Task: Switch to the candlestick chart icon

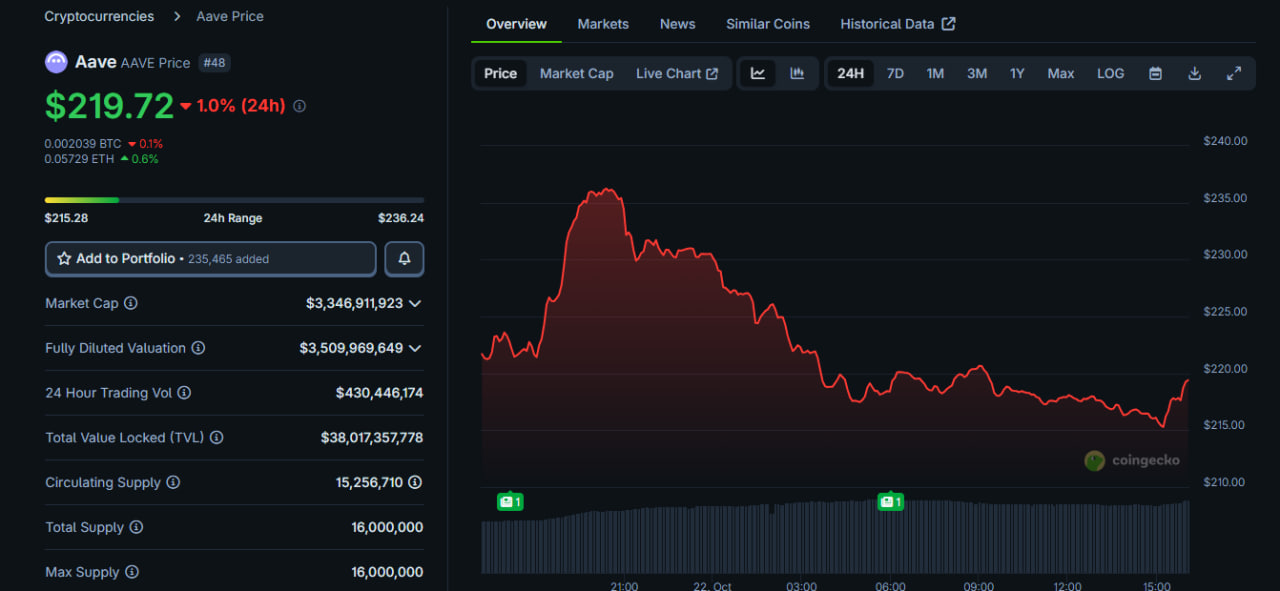Action: coord(797,73)
